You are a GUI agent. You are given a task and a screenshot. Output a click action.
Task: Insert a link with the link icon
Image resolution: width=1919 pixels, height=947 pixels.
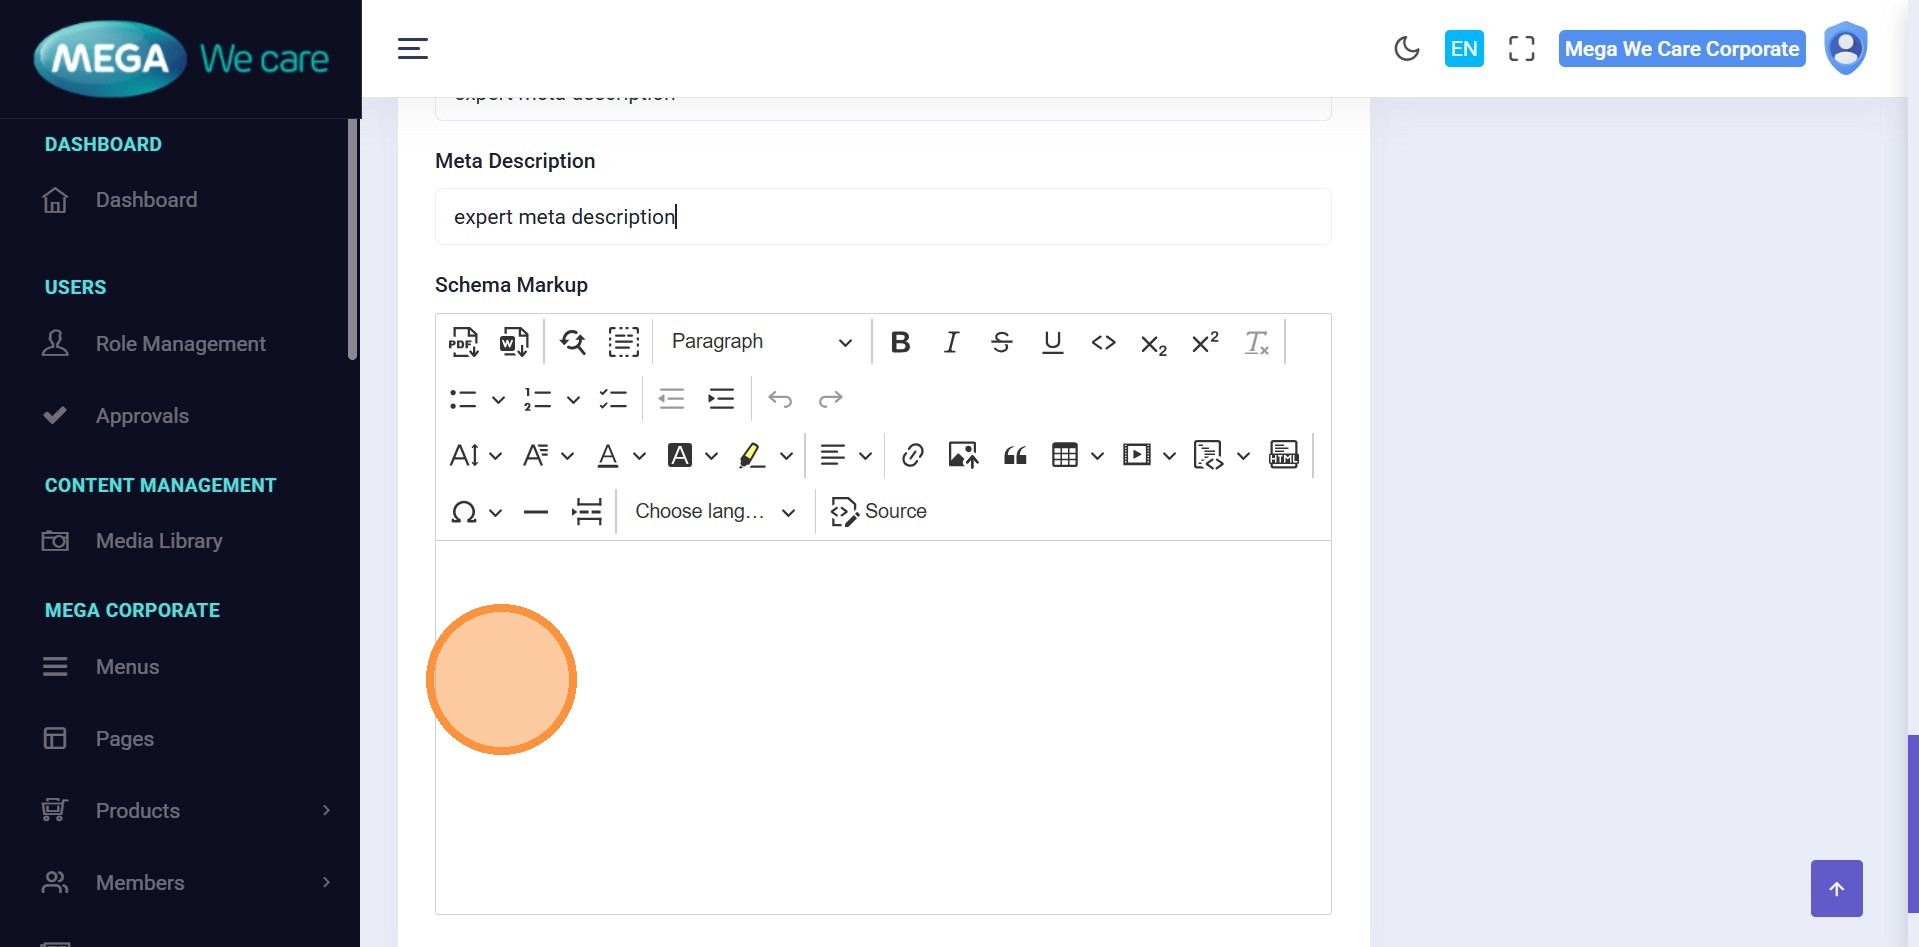[912, 456]
